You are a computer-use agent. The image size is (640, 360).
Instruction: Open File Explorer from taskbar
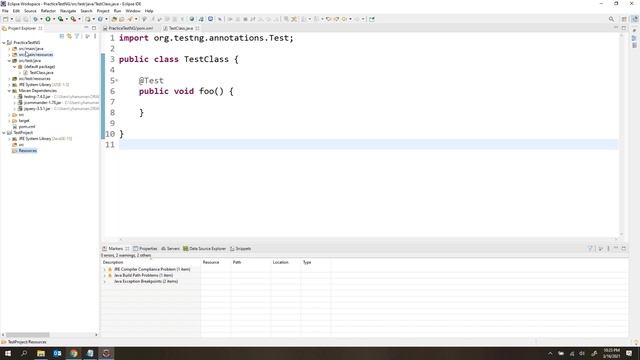tap(41, 353)
